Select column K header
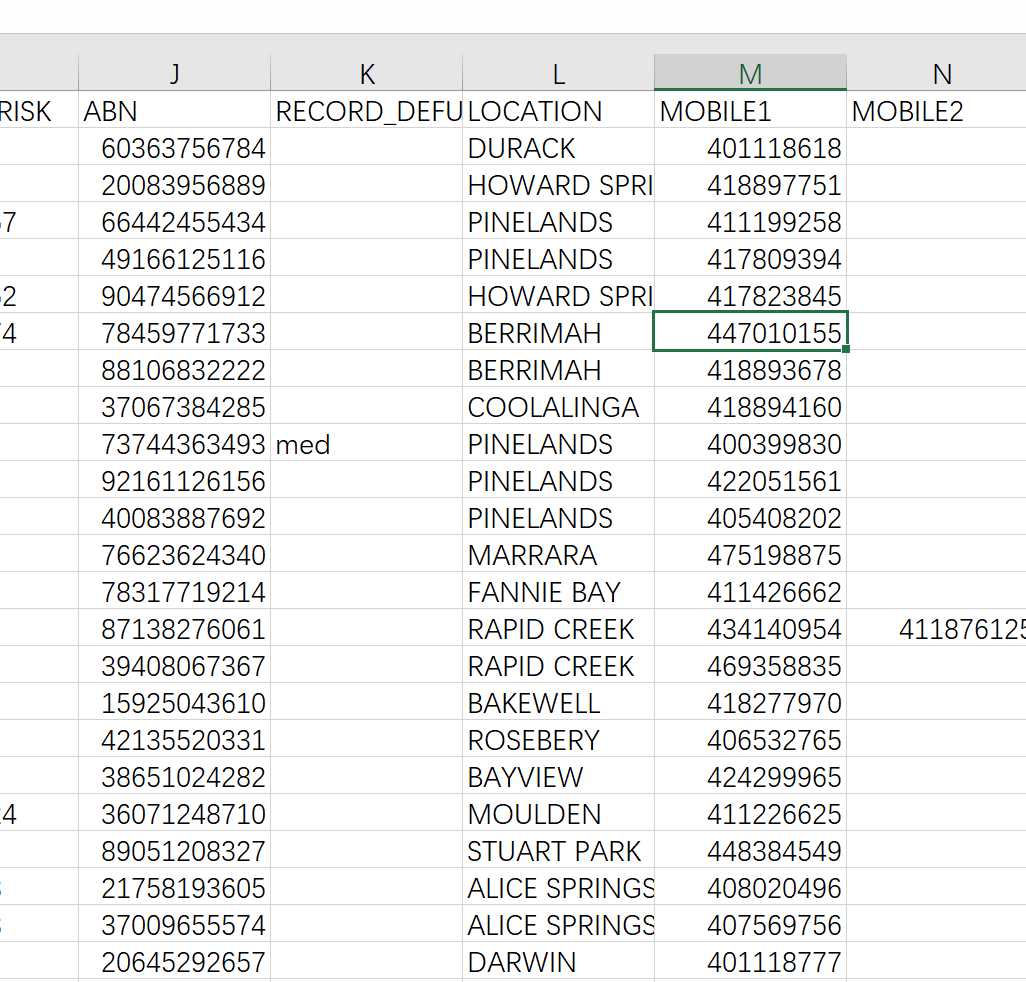The image size is (1026, 982). point(366,73)
